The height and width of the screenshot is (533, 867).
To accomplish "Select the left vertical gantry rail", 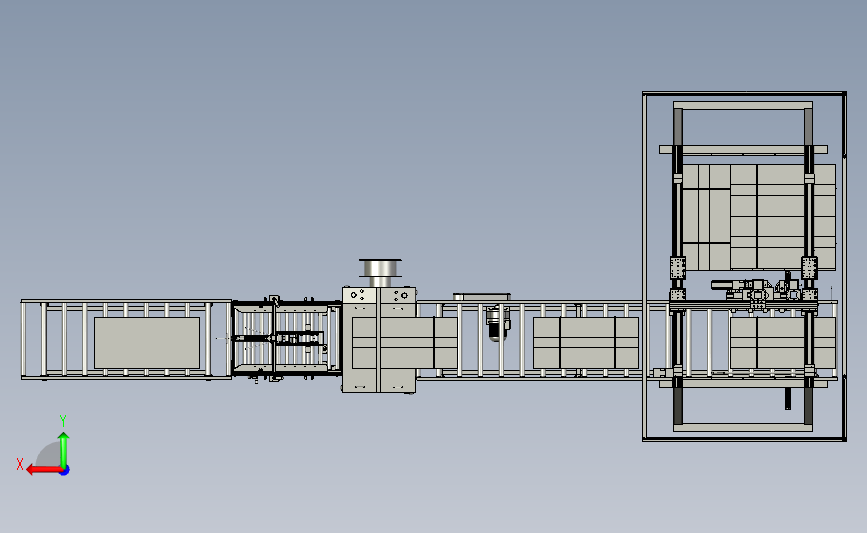I will pos(678,265).
